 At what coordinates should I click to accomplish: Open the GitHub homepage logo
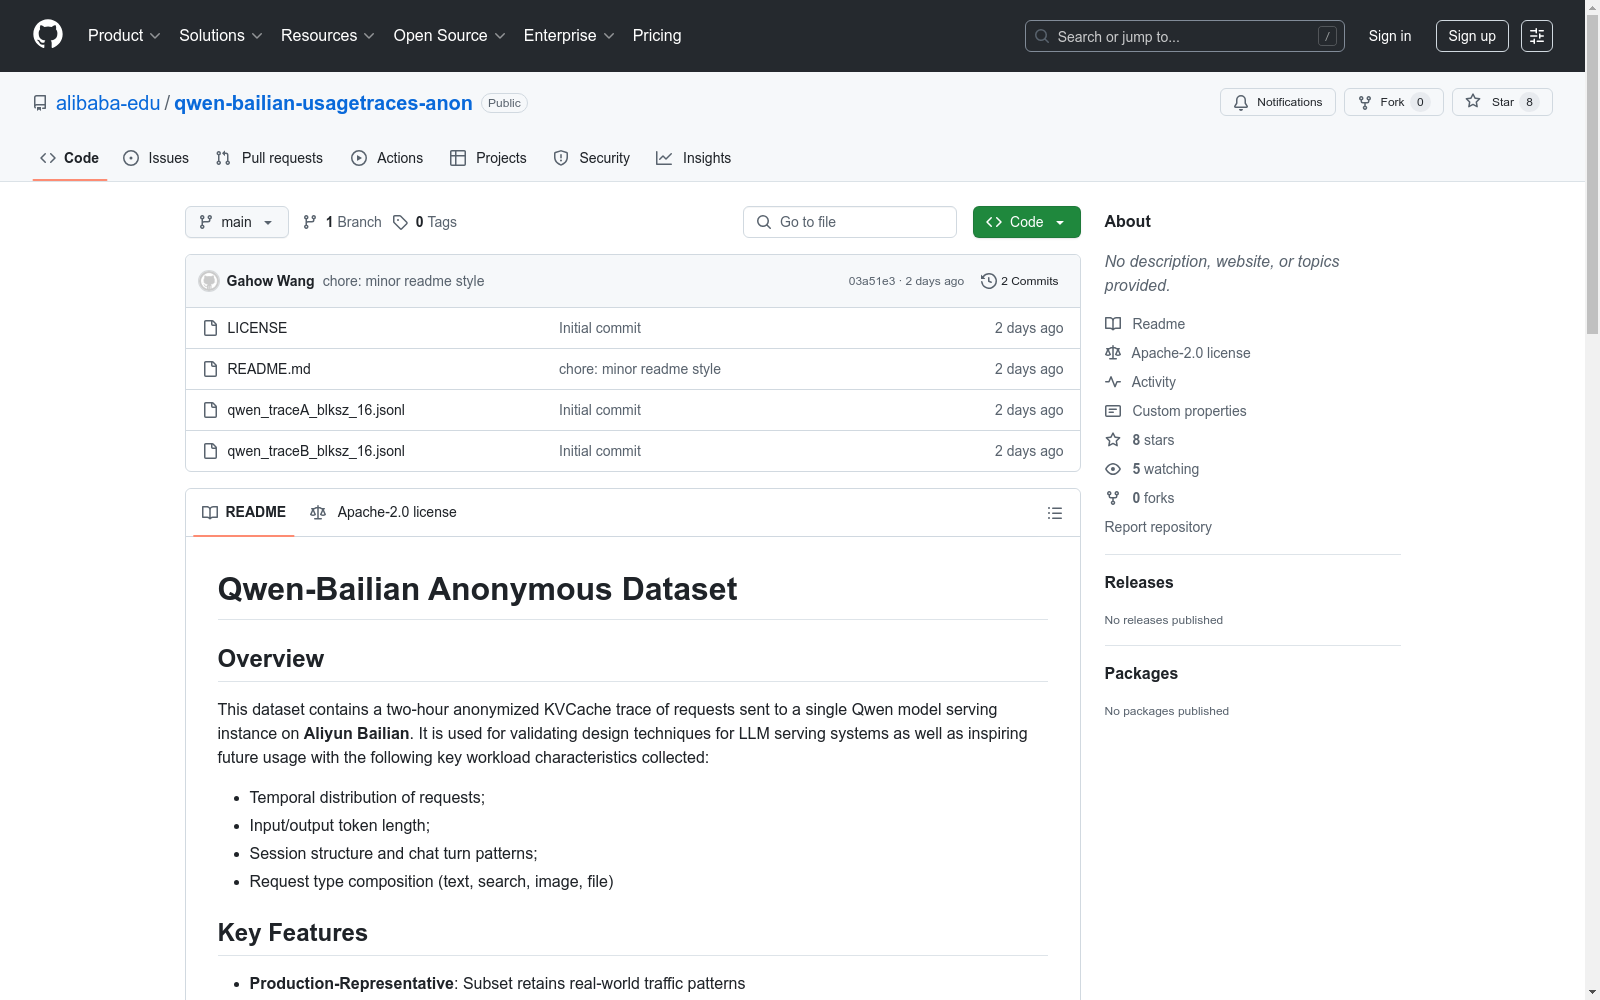pyautogui.click(x=48, y=35)
